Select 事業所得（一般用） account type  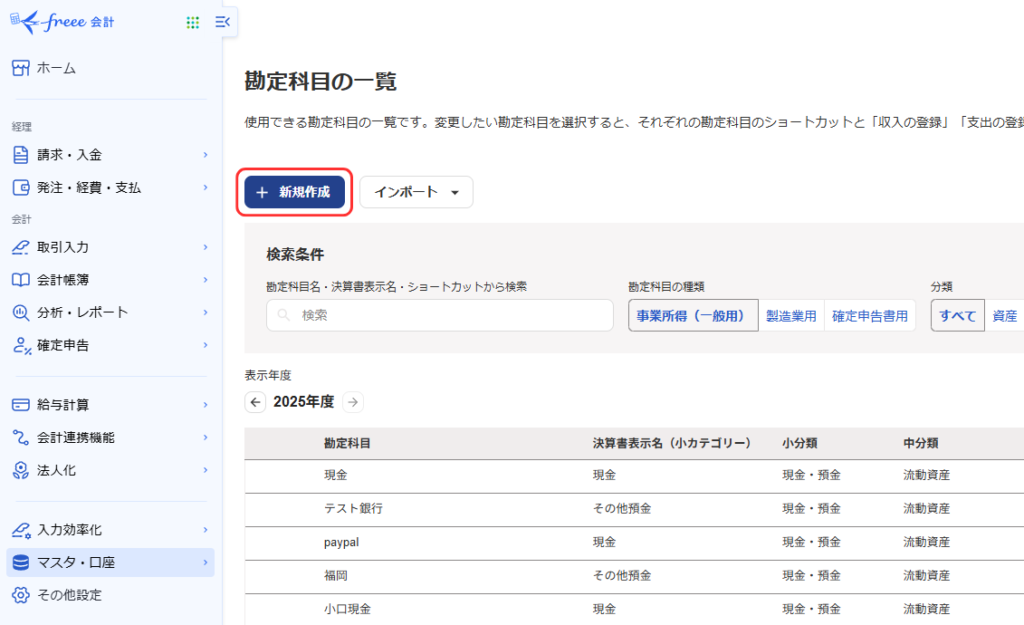click(692, 316)
